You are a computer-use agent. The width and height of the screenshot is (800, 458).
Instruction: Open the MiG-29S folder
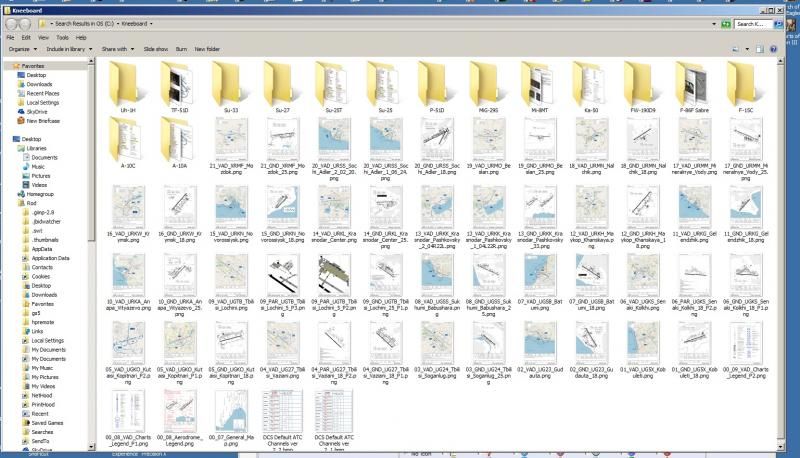tap(488, 85)
